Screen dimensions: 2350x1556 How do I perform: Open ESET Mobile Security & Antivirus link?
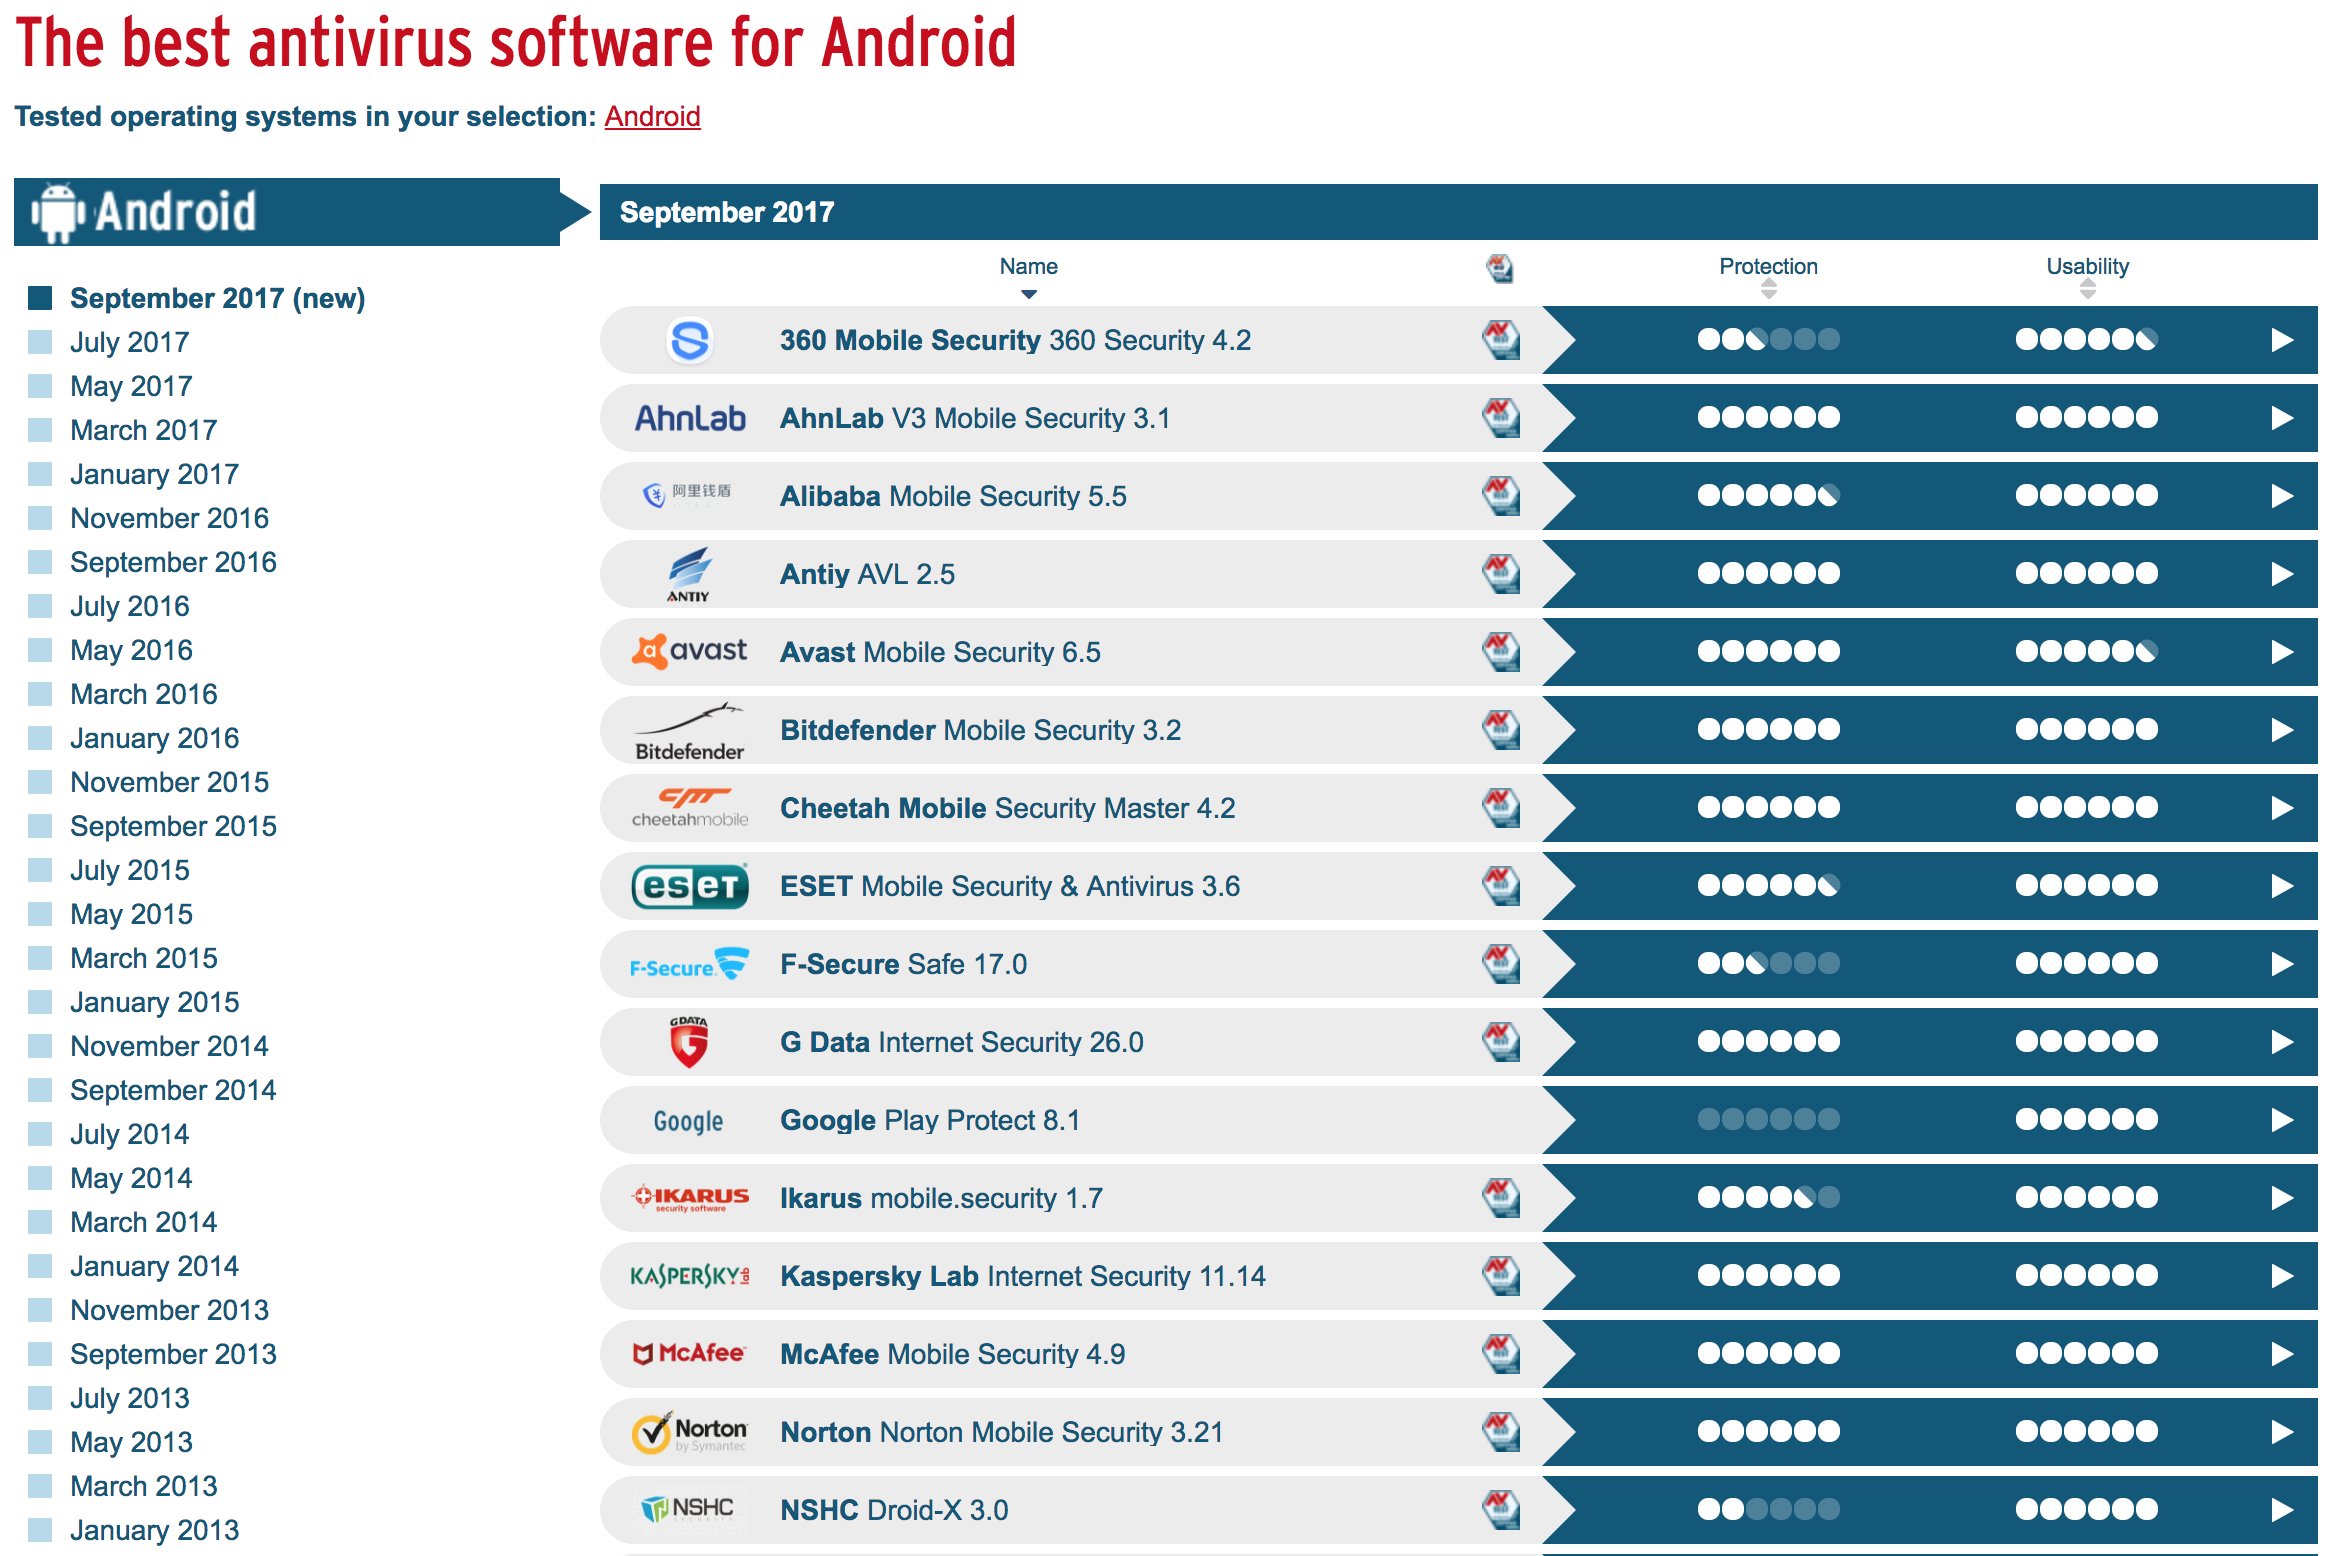click(x=1010, y=886)
